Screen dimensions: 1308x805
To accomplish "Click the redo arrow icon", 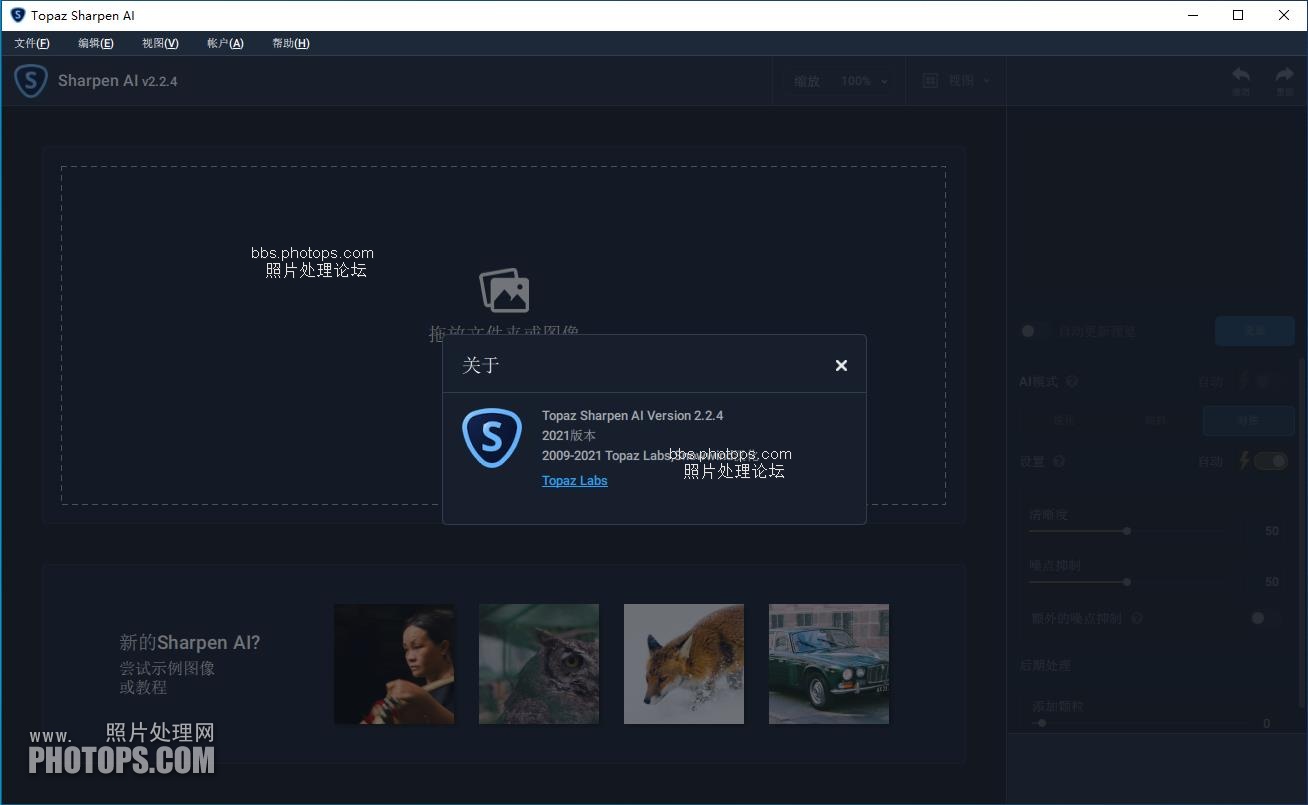I will pyautogui.click(x=1284, y=76).
